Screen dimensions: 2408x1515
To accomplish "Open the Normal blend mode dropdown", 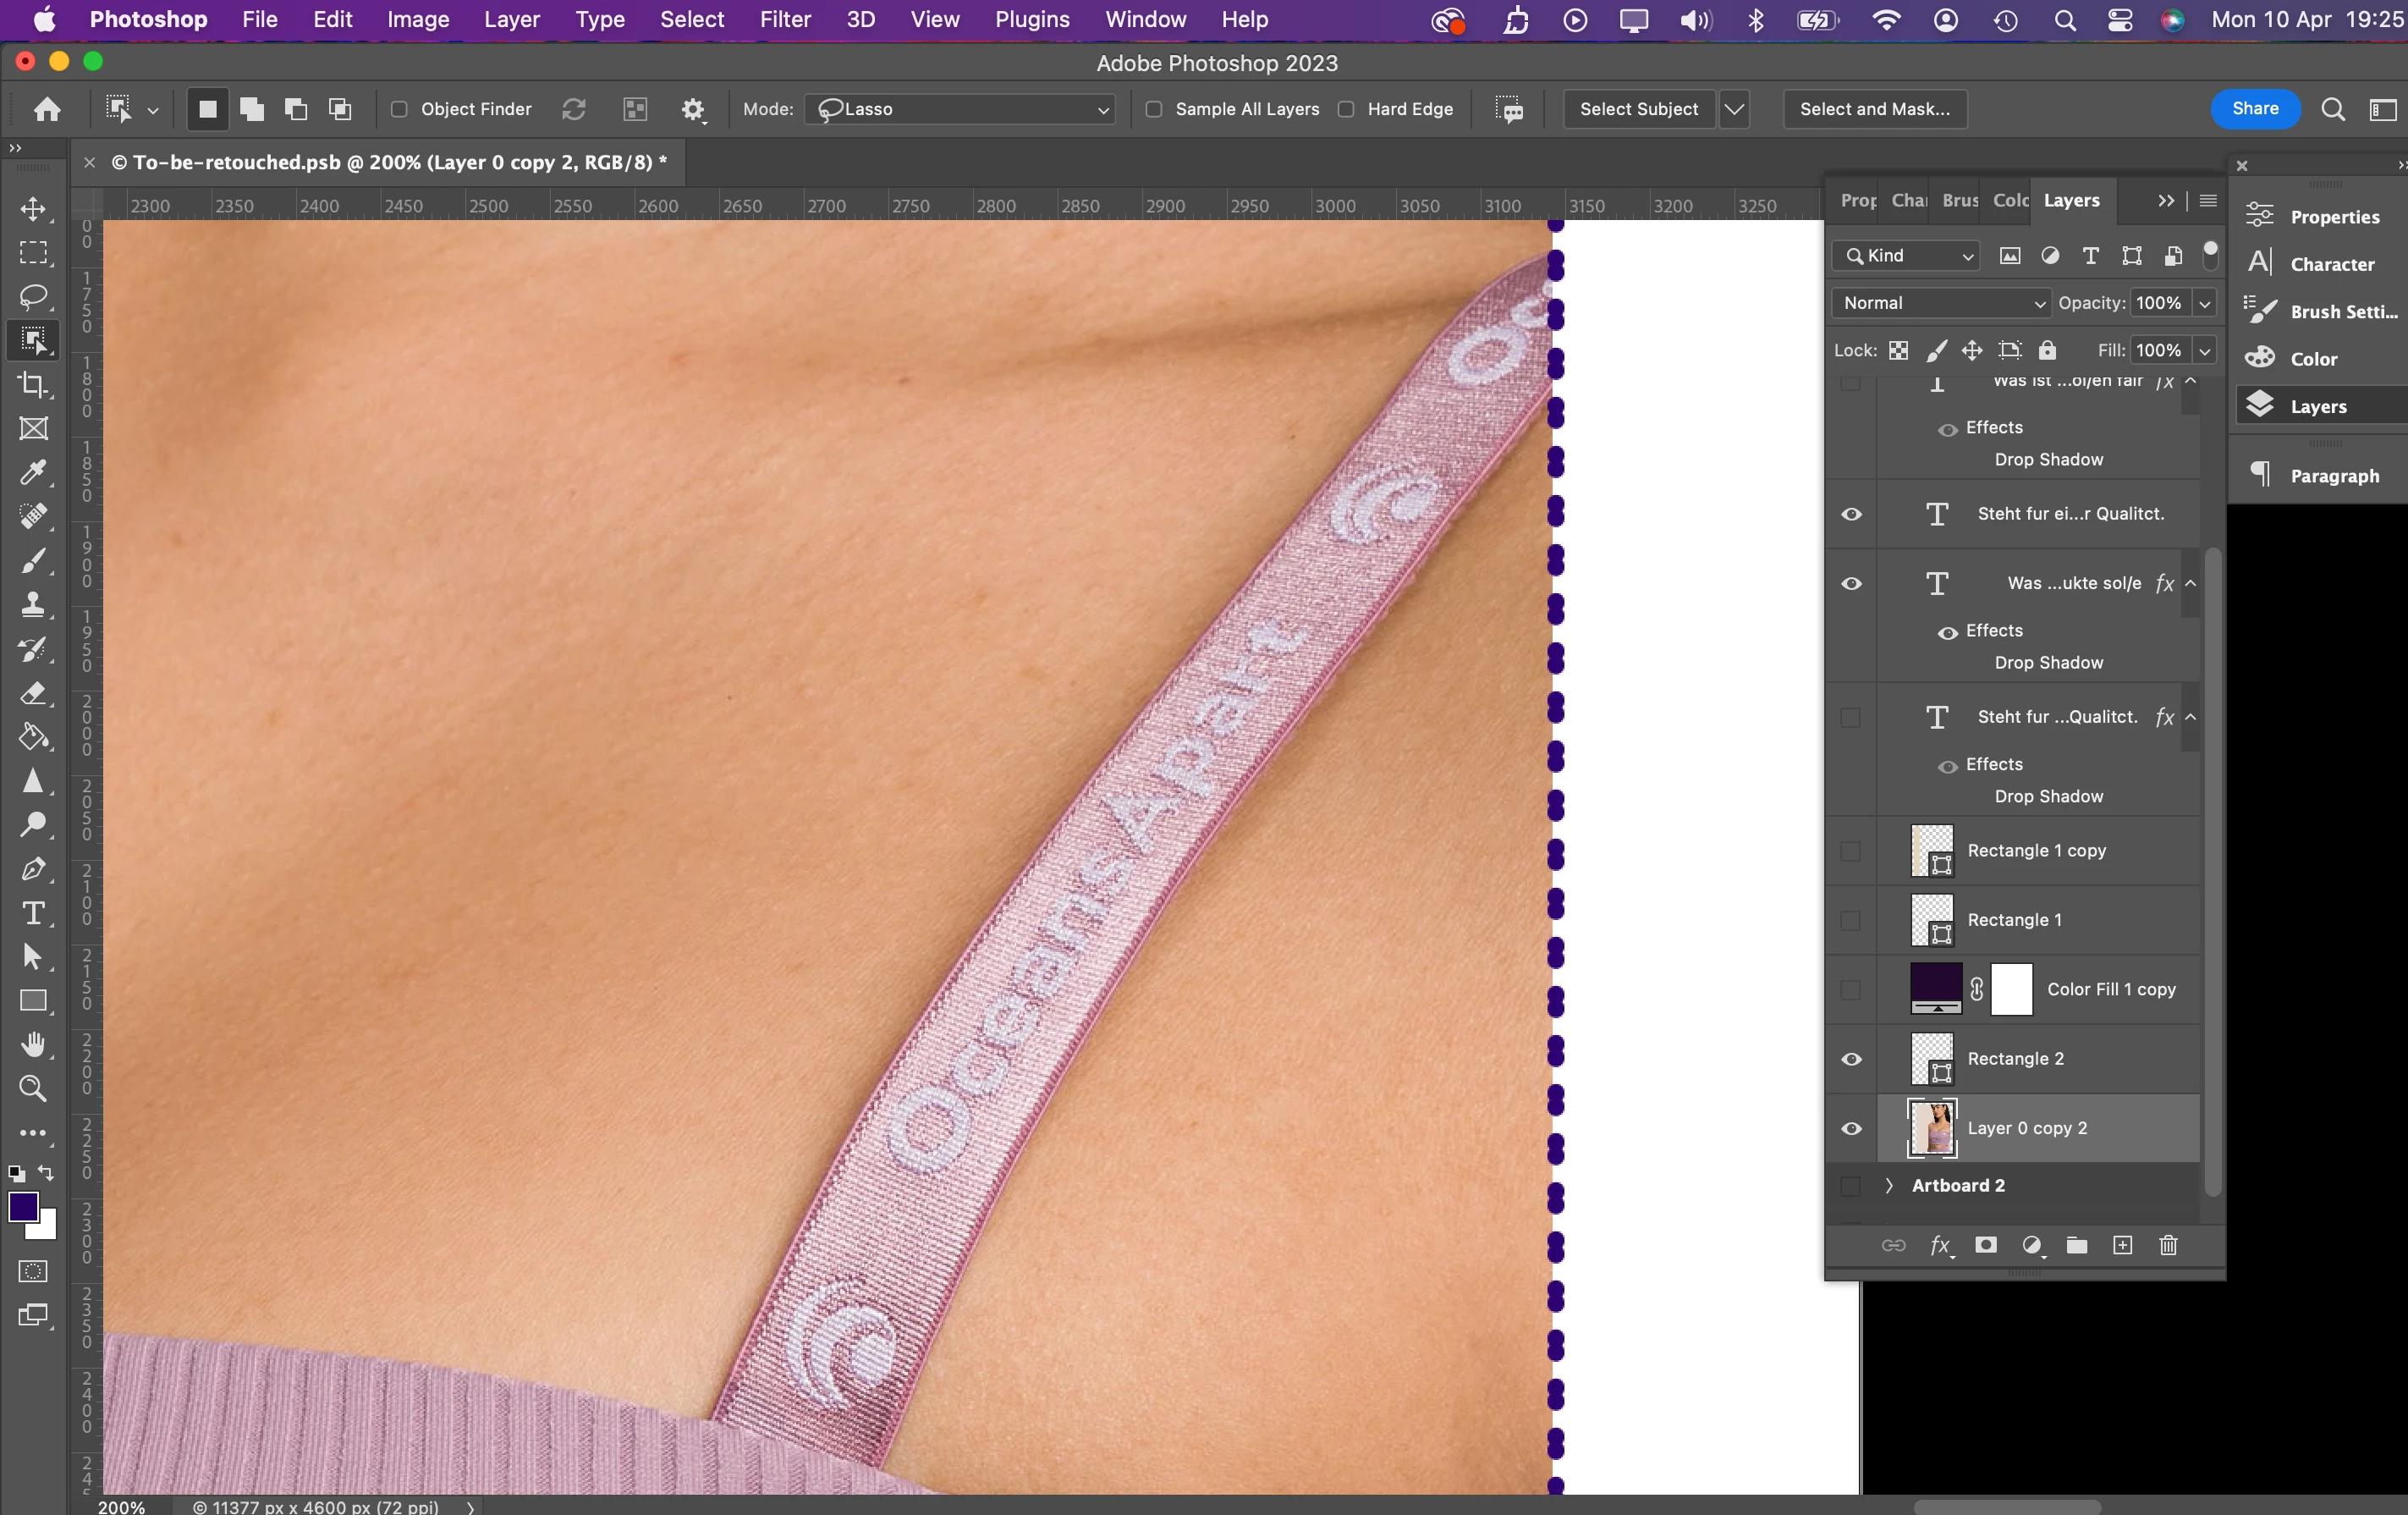I will tap(1940, 303).
